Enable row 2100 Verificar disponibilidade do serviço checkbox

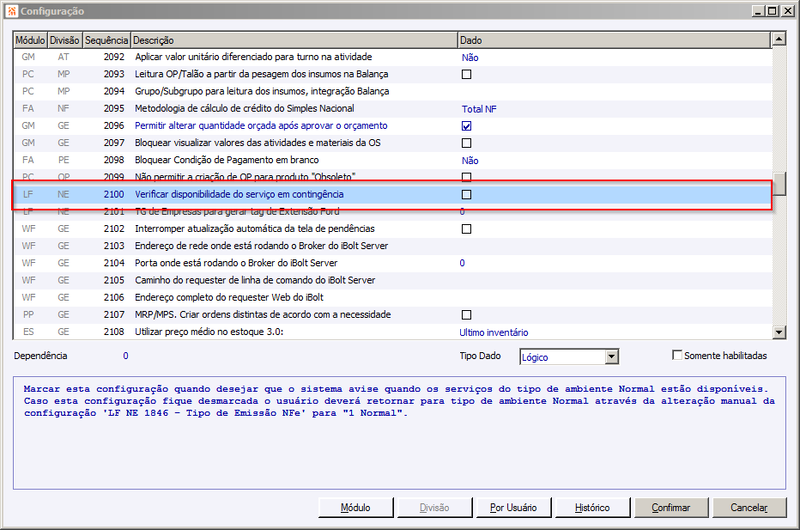coord(466,194)
